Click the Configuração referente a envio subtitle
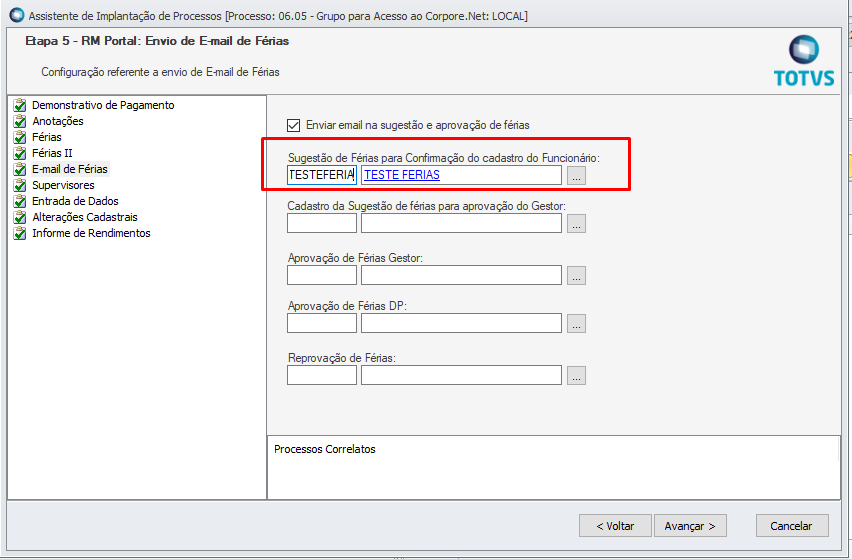Image resolution: width=852 pixels, height=559 pixels. tap(160, 72)
